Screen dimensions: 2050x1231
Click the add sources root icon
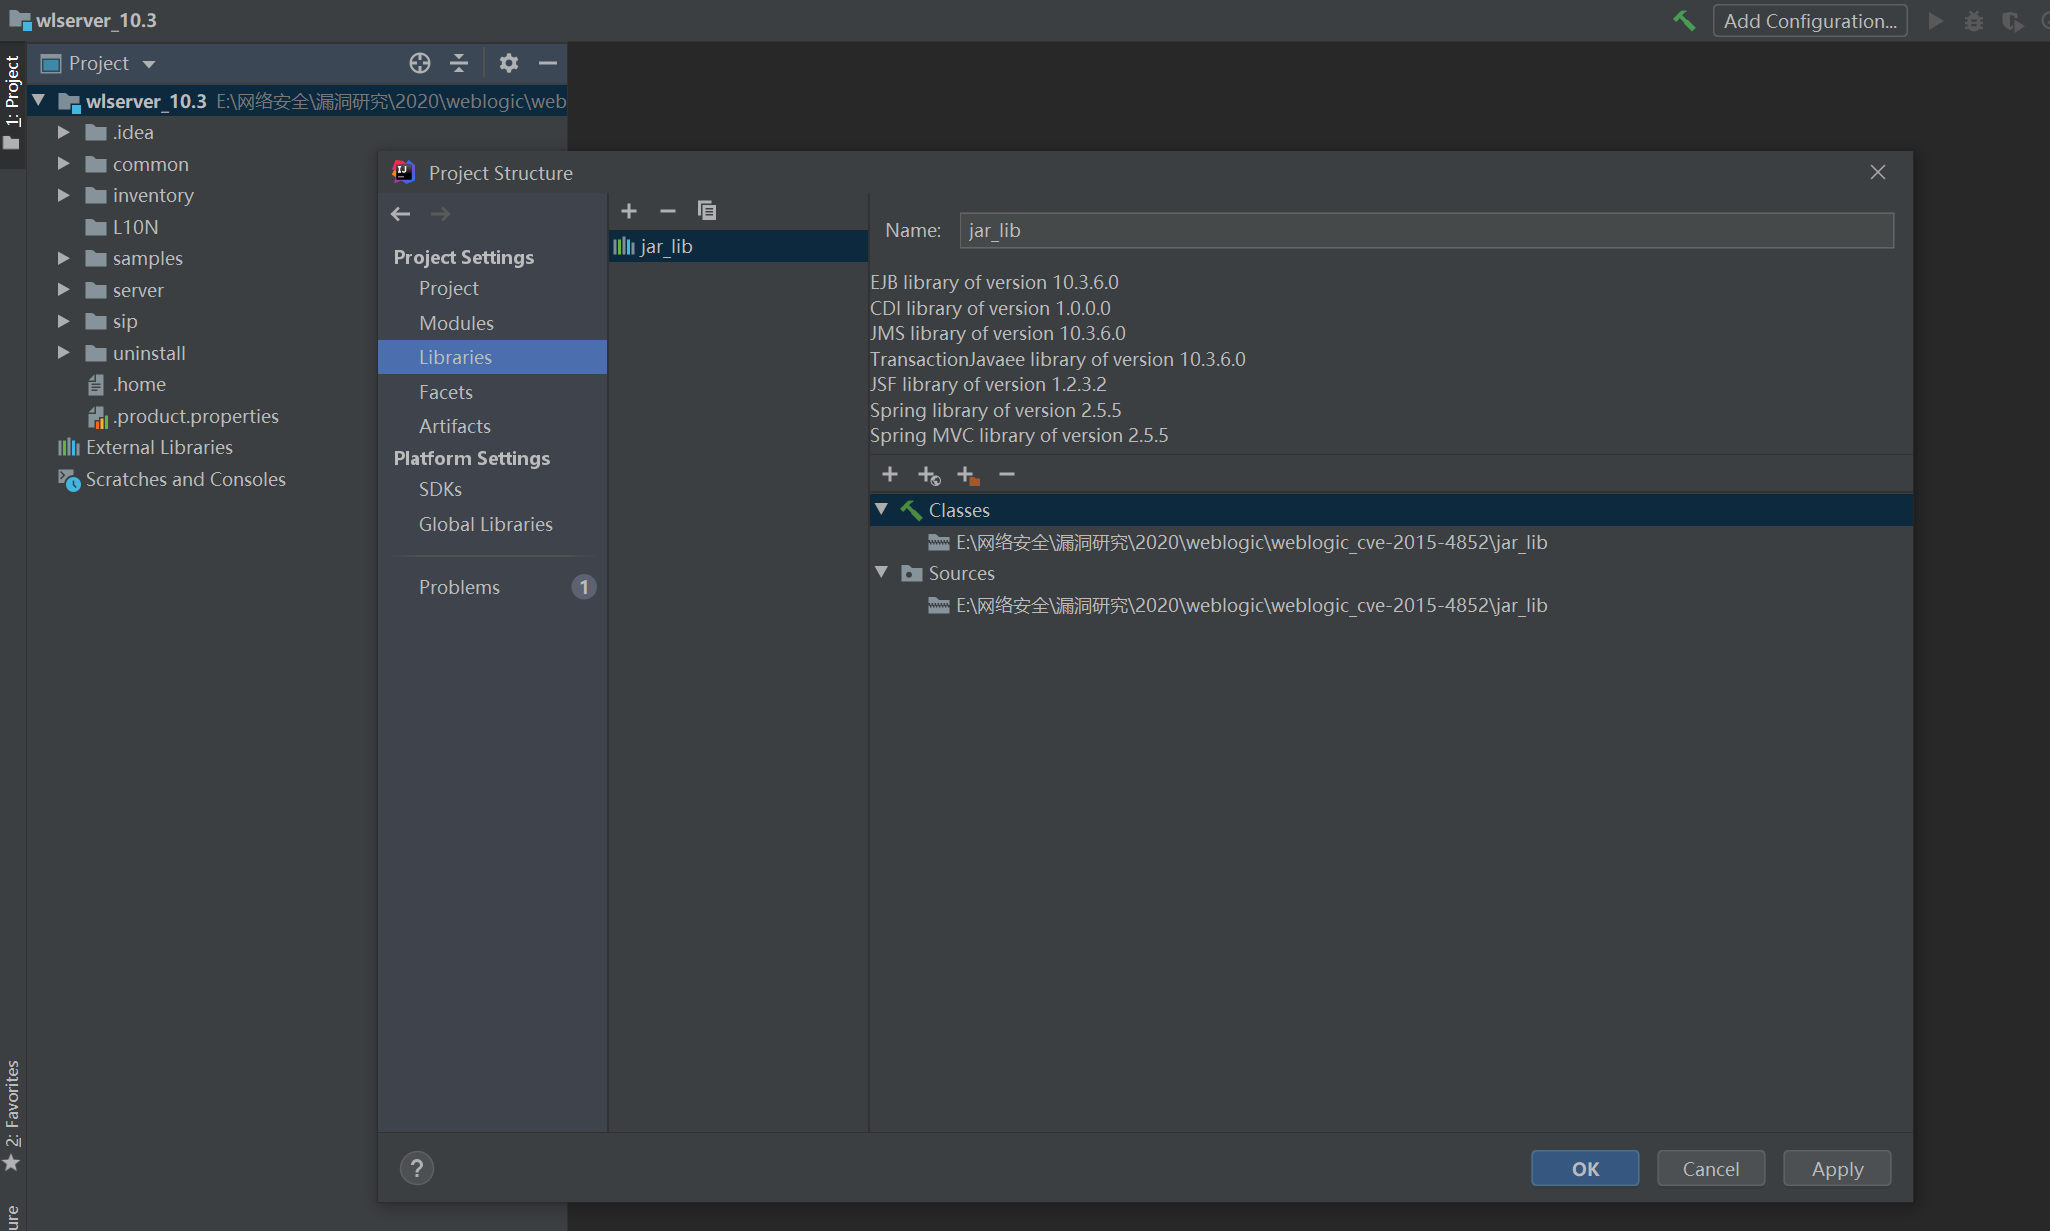coord(966,476)
